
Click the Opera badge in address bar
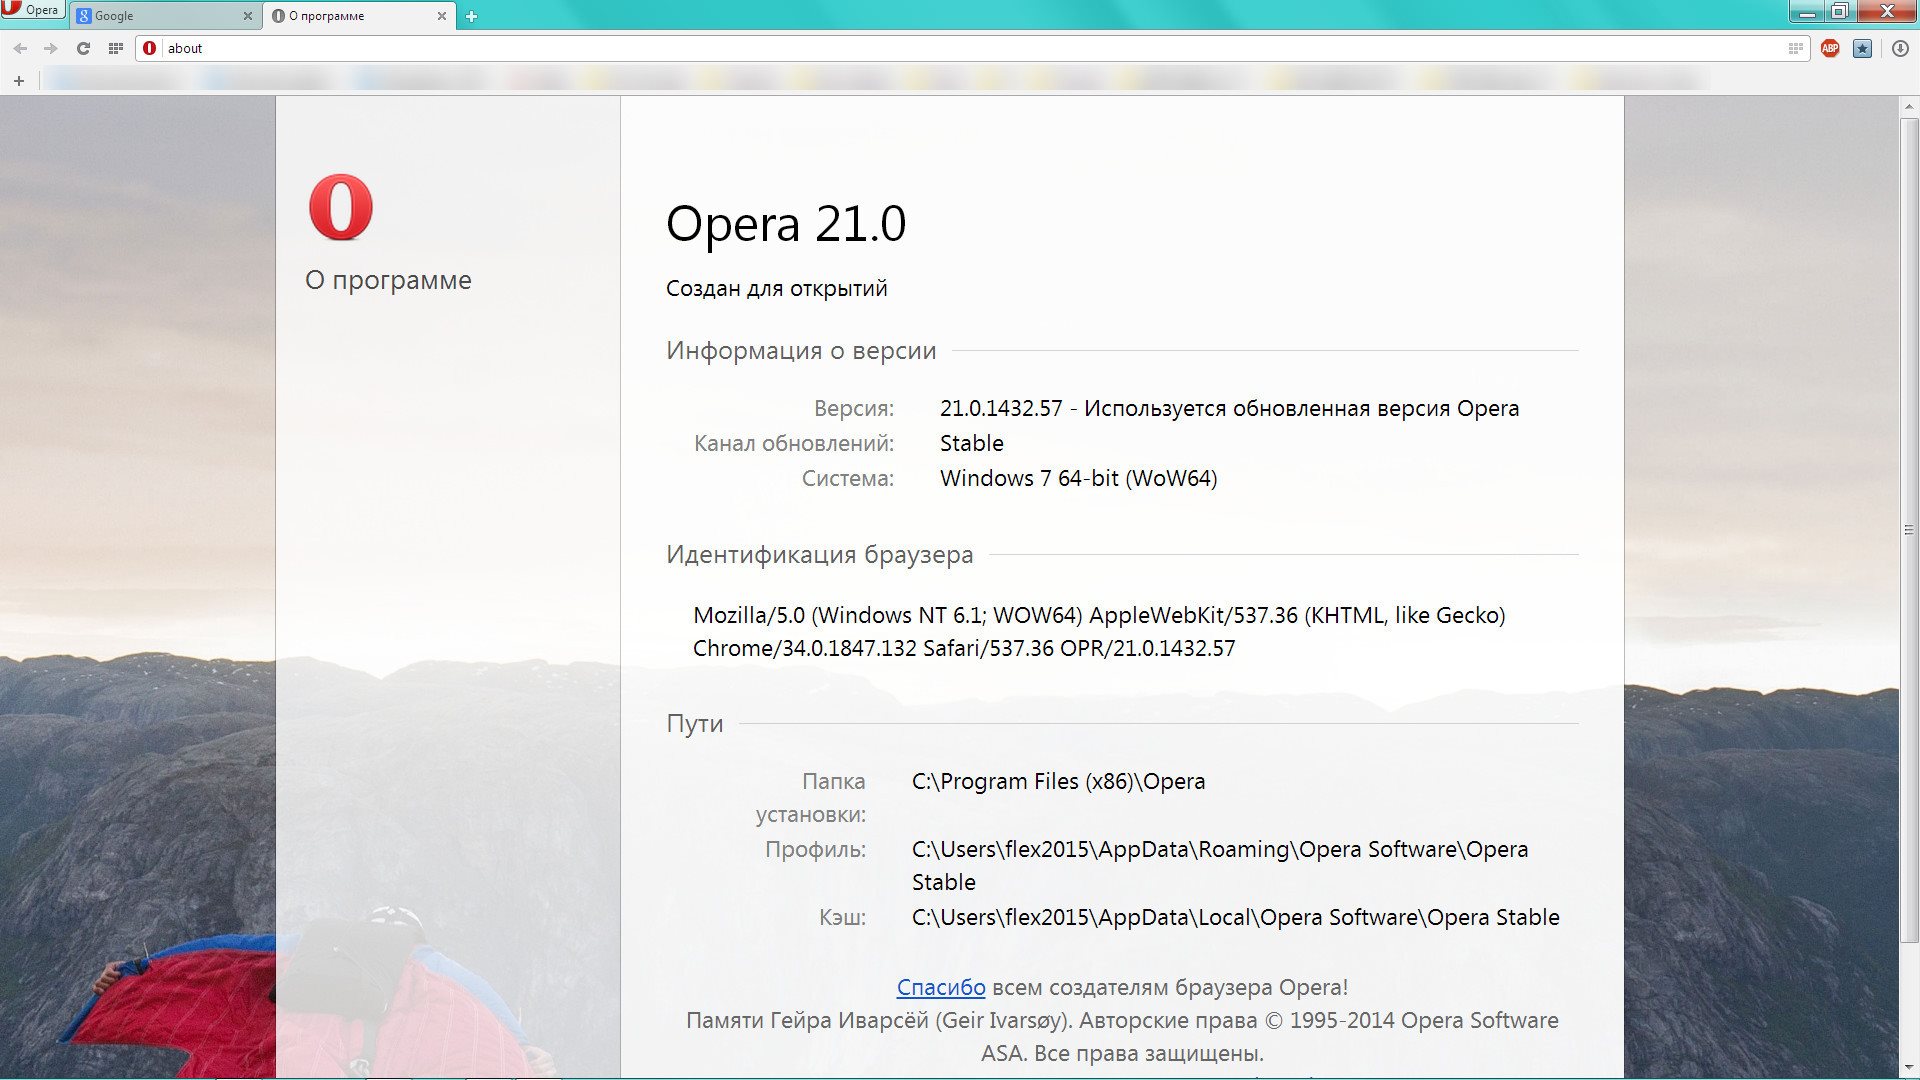150,48
